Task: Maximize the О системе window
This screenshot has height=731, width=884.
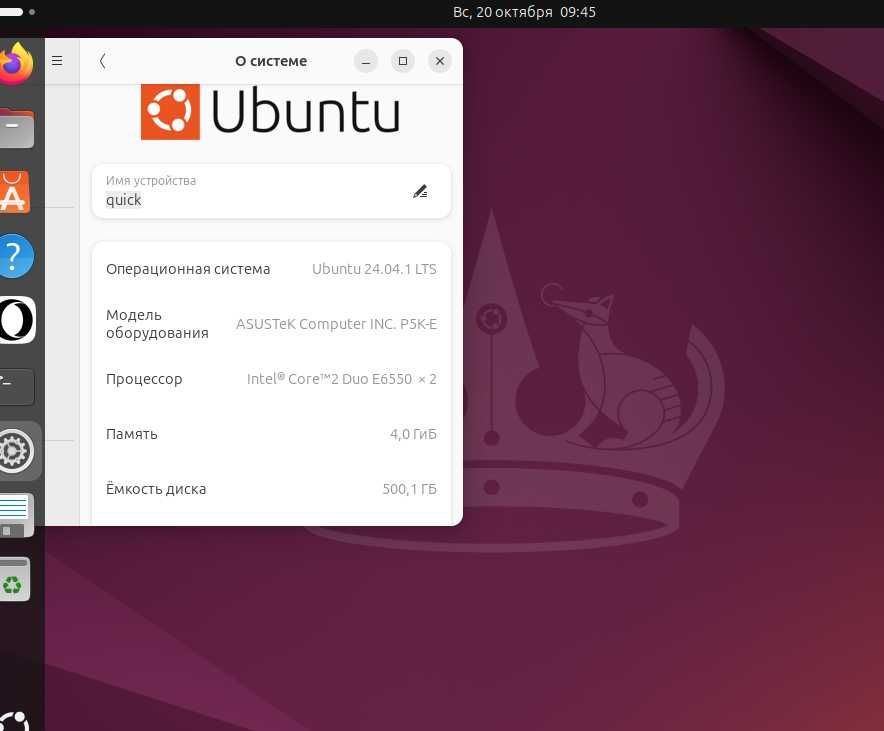Action: [x=403, y=61]
